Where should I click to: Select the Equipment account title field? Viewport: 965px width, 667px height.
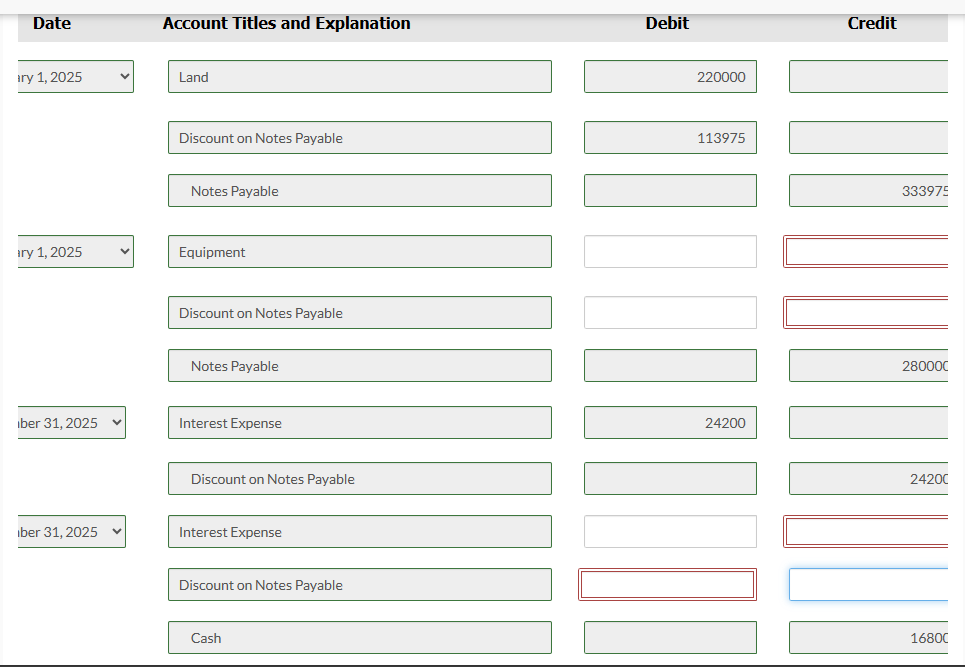click(360, 252)
